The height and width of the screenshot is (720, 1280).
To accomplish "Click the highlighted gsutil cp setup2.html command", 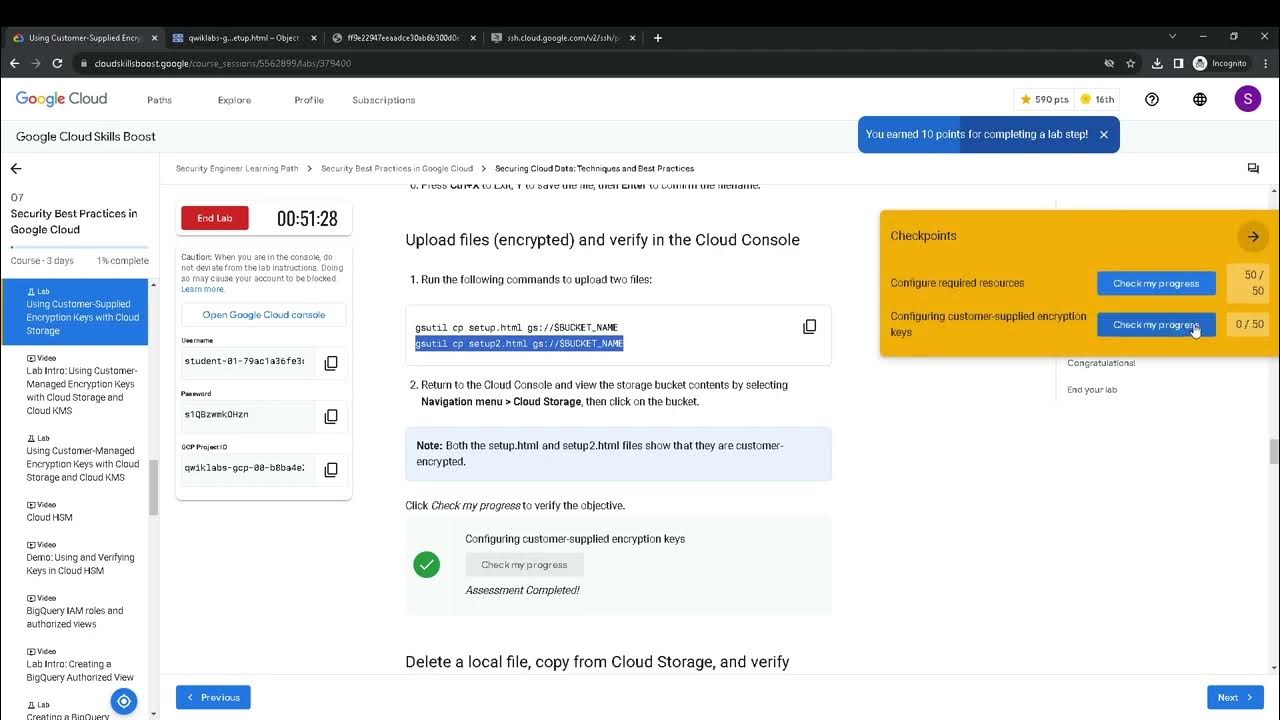I will pyautogui.click(x=519, y=344).
